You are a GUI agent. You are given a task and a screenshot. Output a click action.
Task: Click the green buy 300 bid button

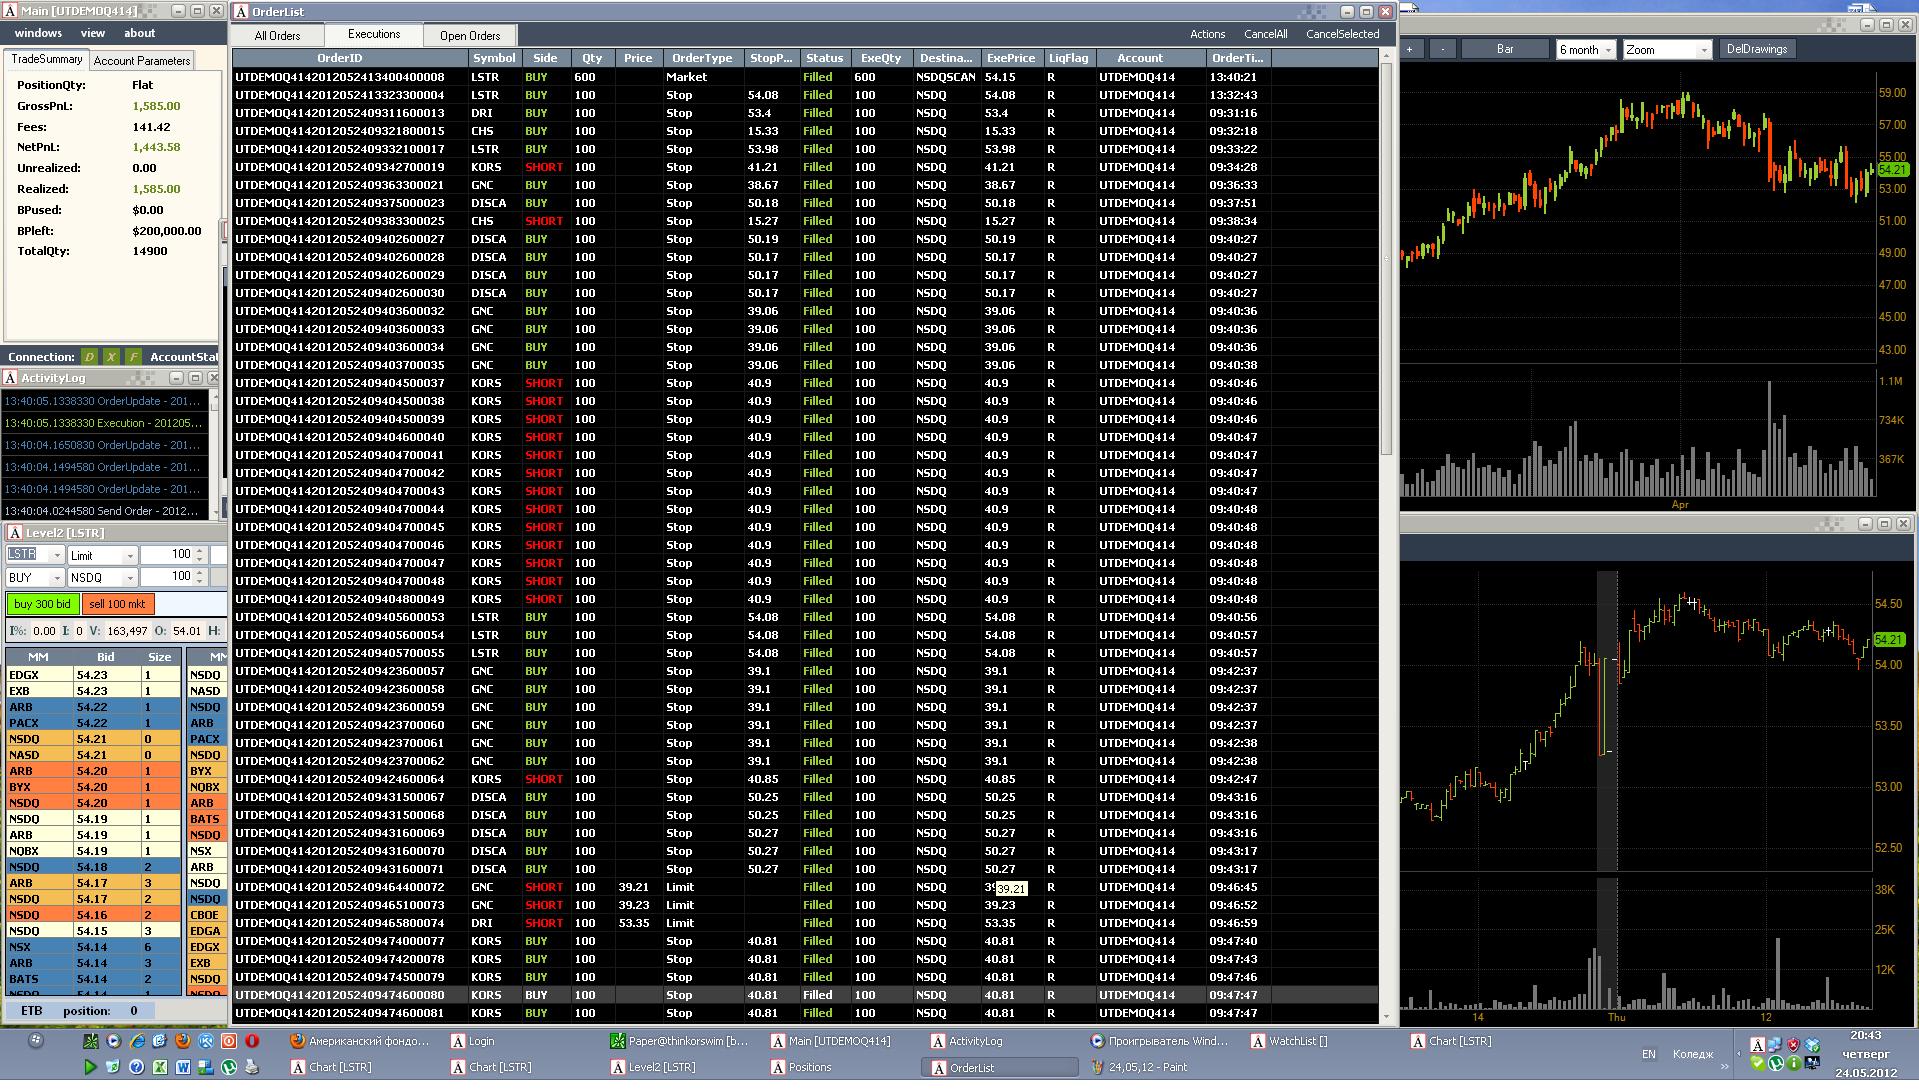[42, 604]
